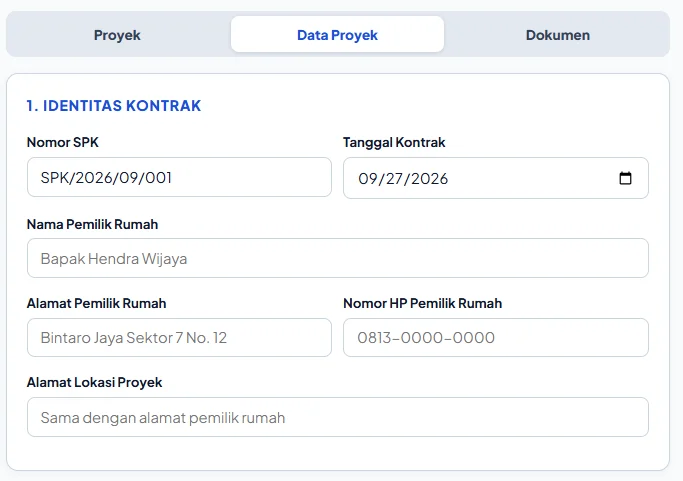Screen dimensions: 683x481
Task: Click the '1. IDENTITAS KONTRAK' heading
Action: (x=114, y=106)
